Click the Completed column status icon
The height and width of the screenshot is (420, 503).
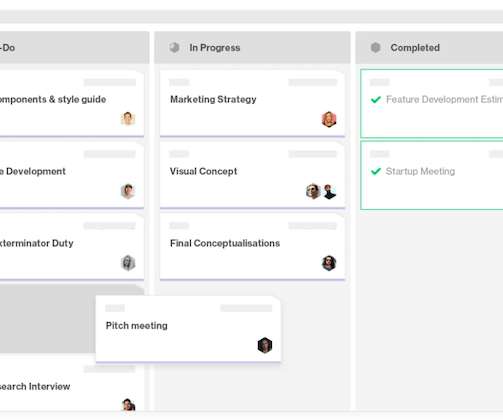pyautogui.click(x=375, y=48)
